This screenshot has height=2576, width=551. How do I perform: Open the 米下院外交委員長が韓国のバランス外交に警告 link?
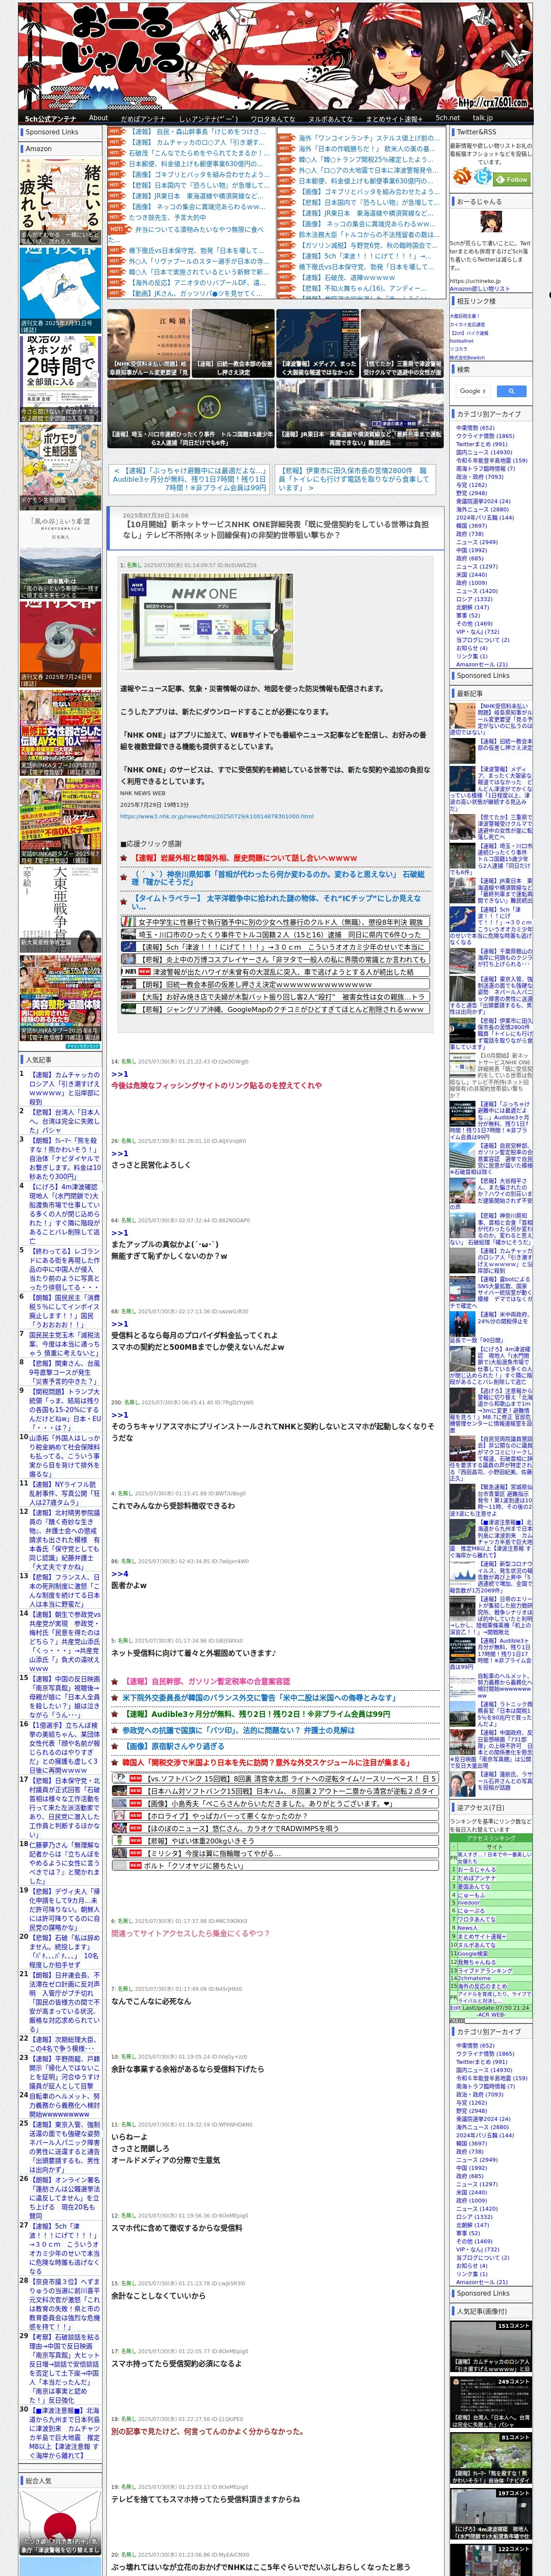click(x=259, y=1697)
